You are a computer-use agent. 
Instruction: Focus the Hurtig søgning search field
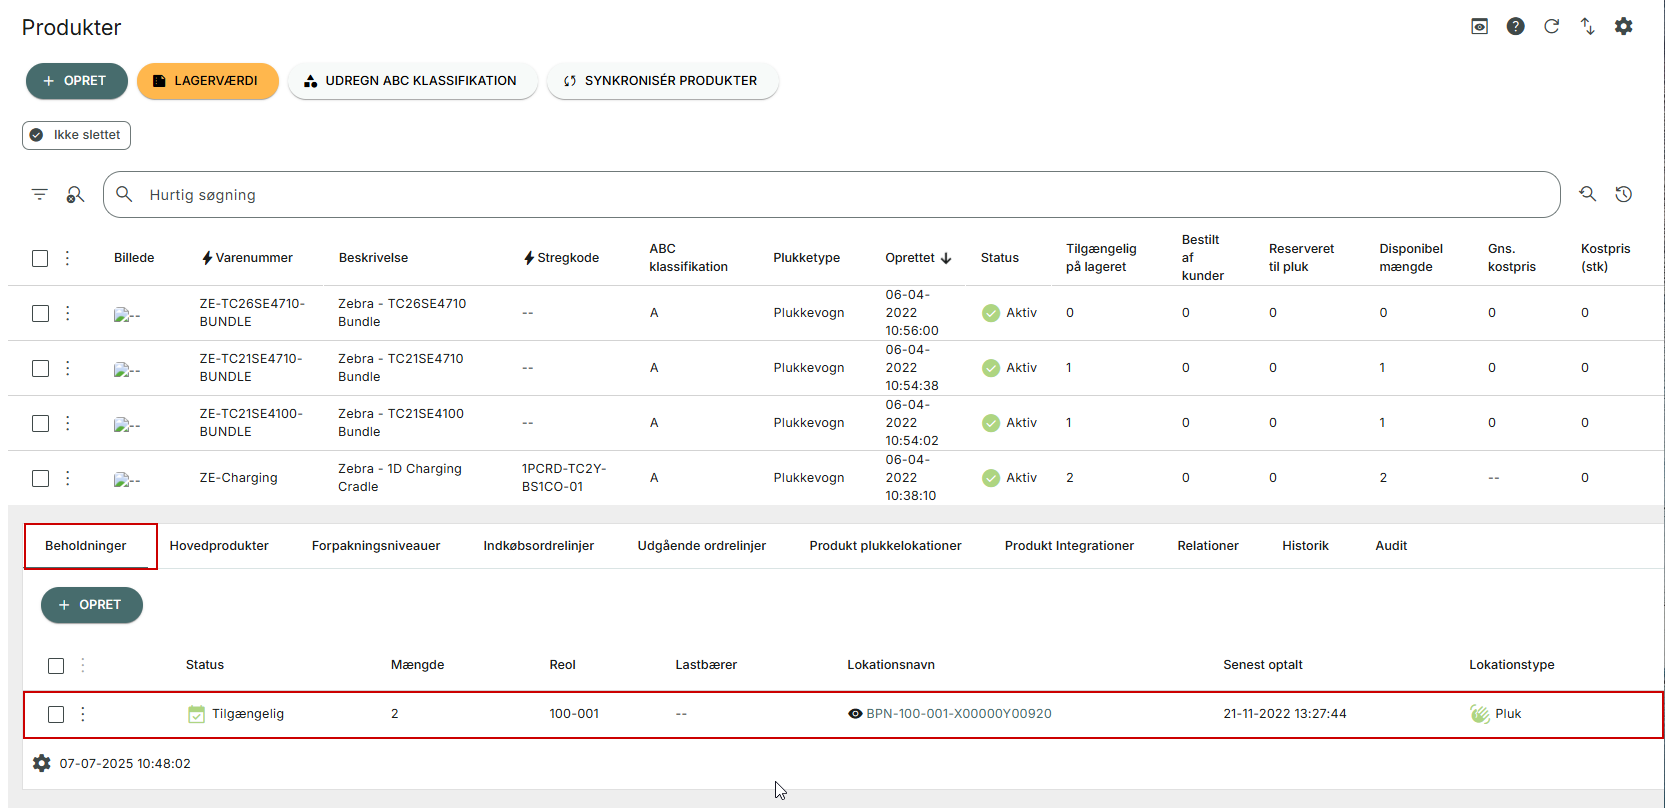(x=831, y=195)
